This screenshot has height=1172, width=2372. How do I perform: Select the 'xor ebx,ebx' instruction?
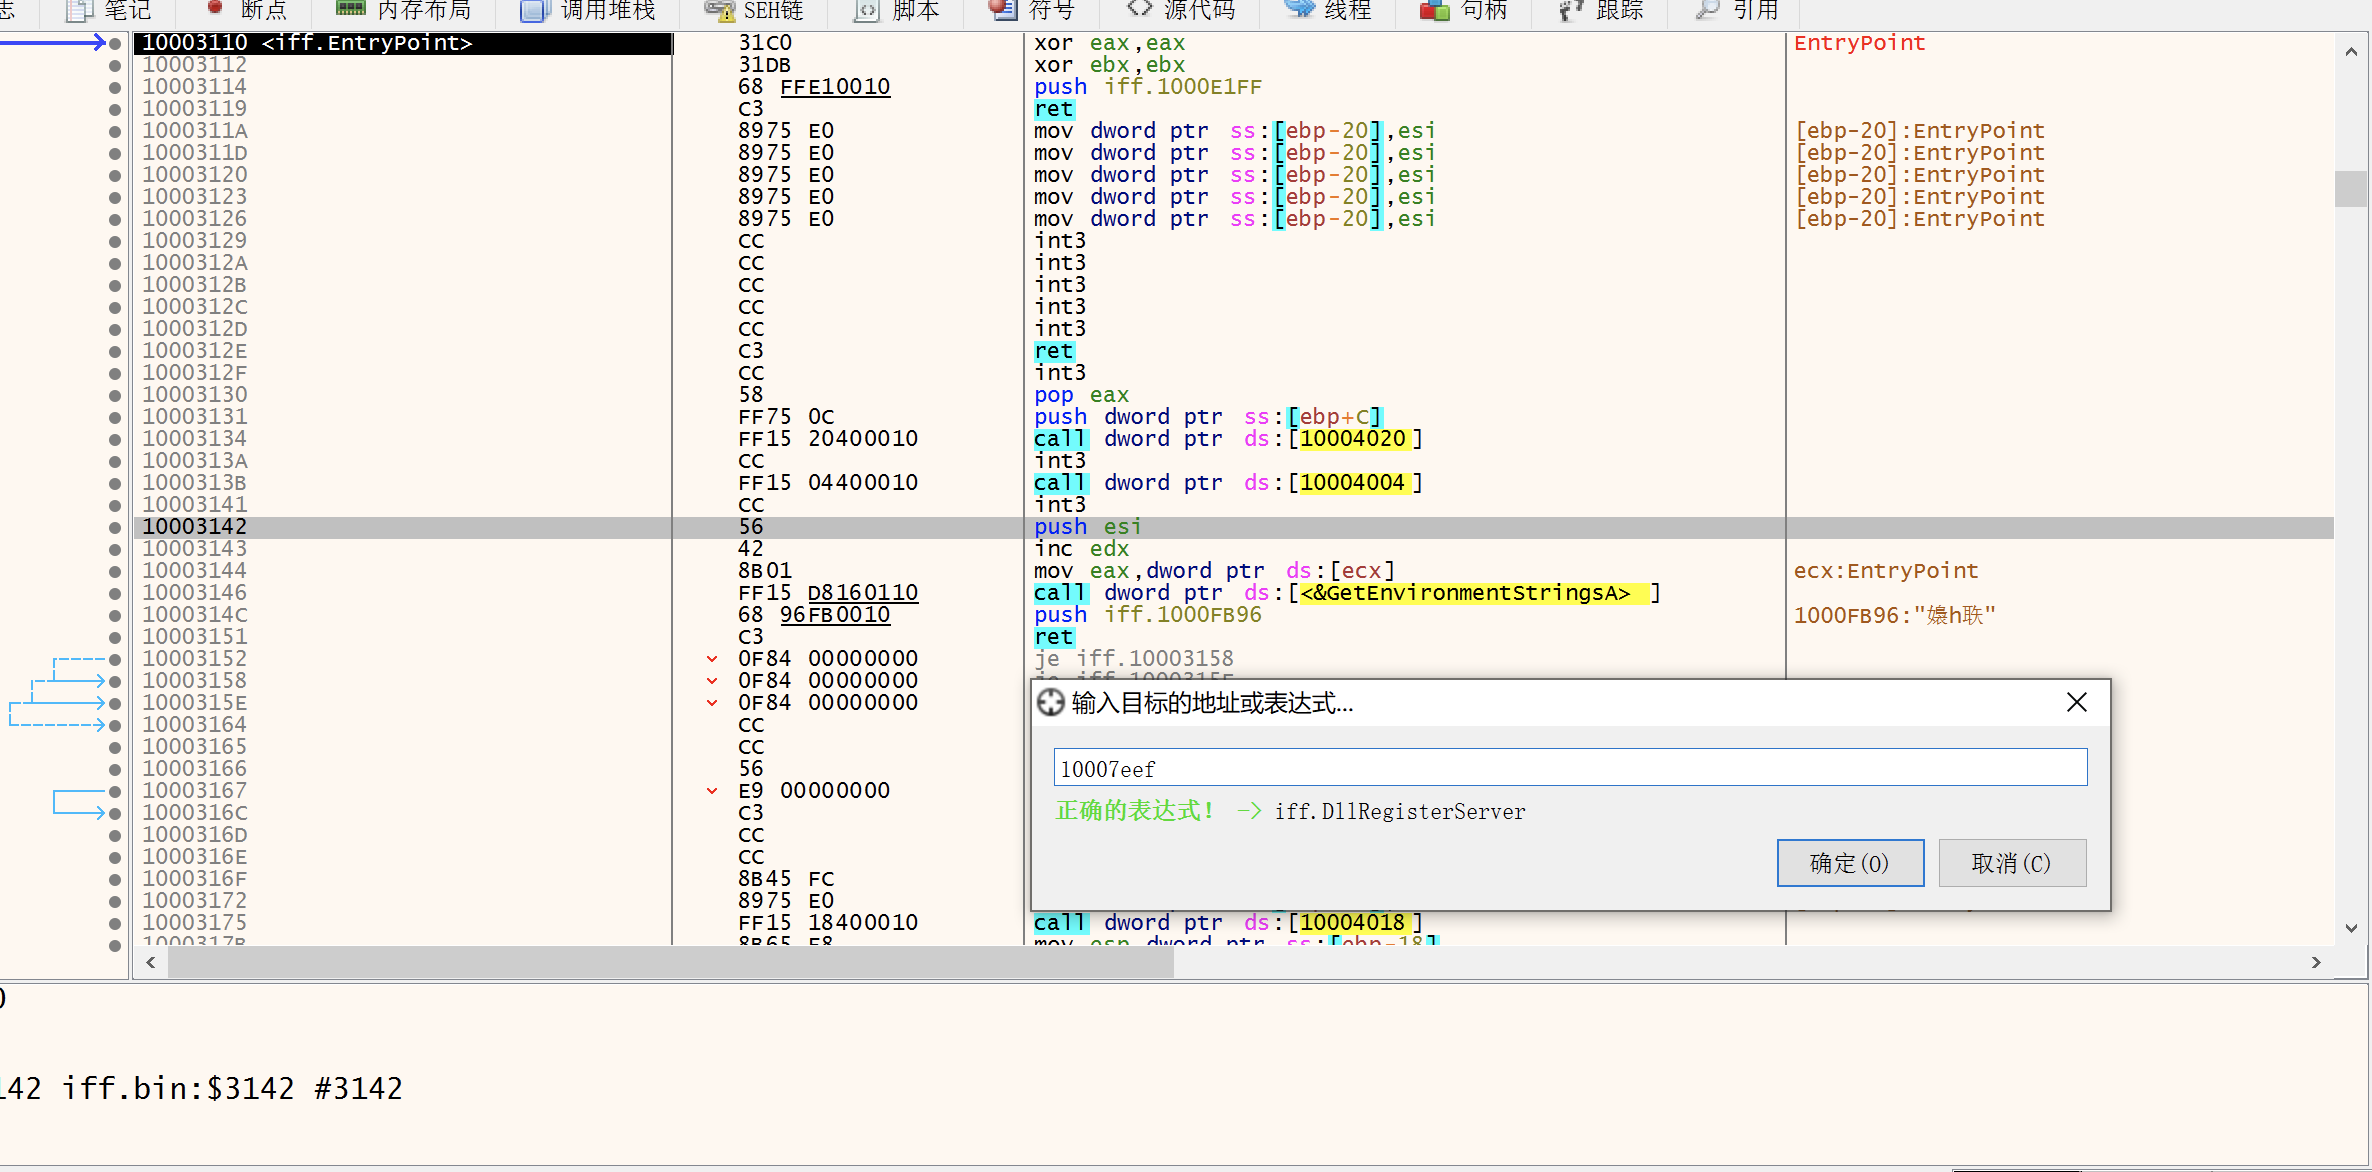1110,65
